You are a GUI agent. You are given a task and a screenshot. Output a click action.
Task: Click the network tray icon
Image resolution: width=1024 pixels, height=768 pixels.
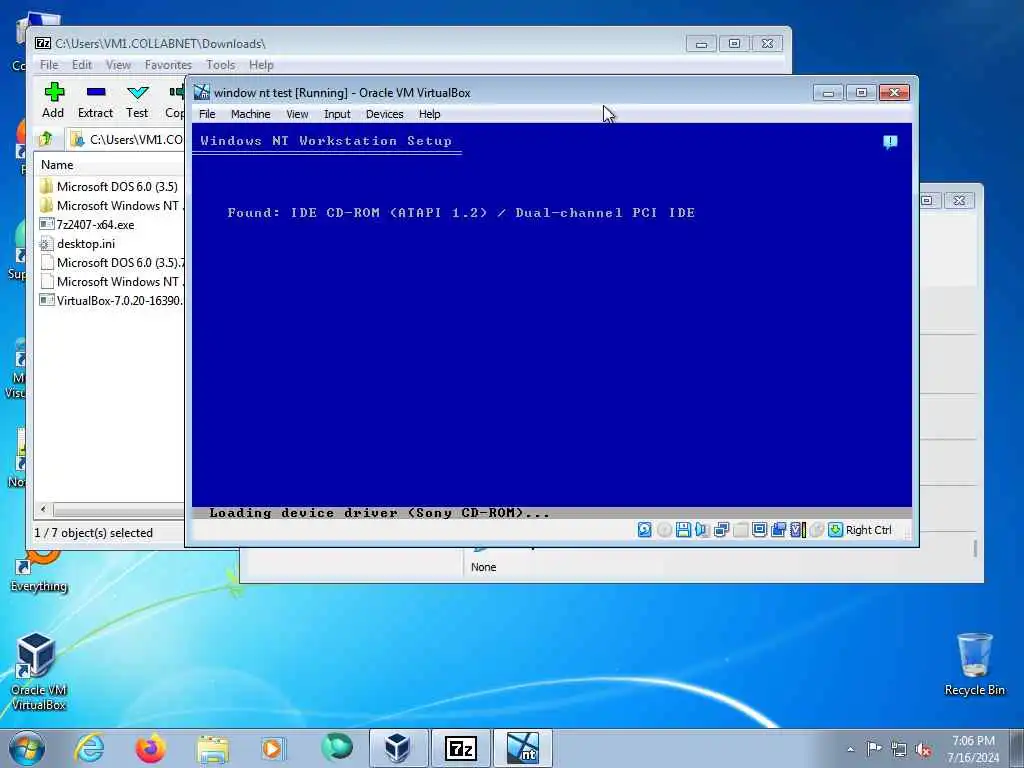pyautogui.click(x=899, y=749)
